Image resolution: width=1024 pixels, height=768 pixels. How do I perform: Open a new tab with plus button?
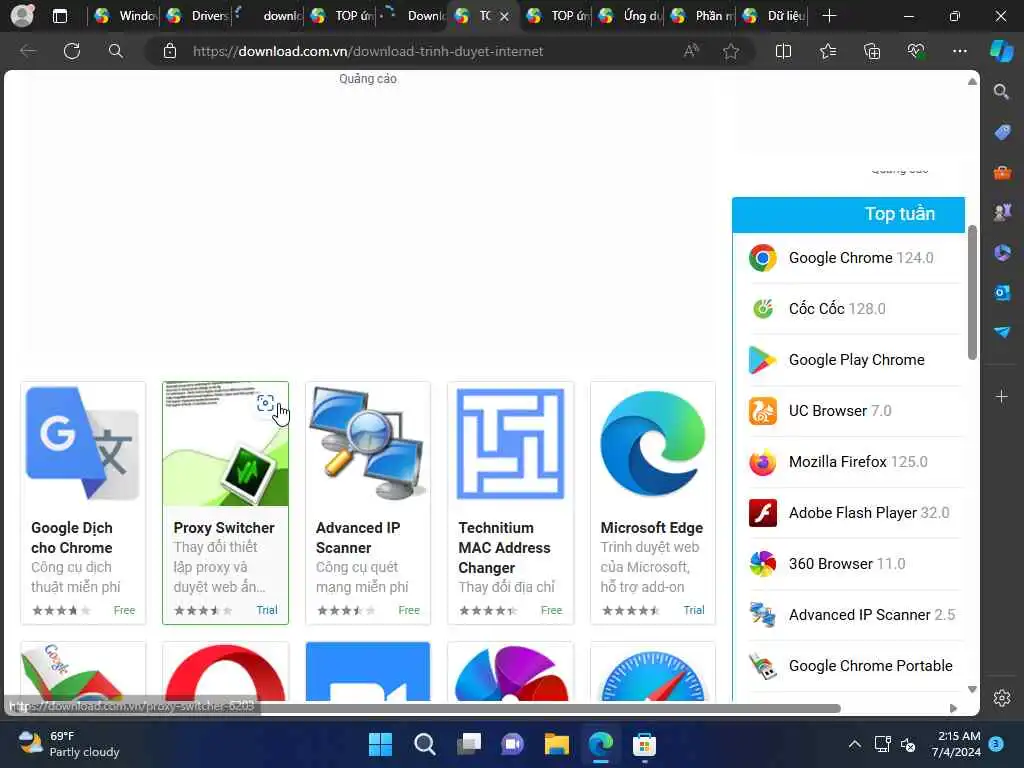coord(829,16)
